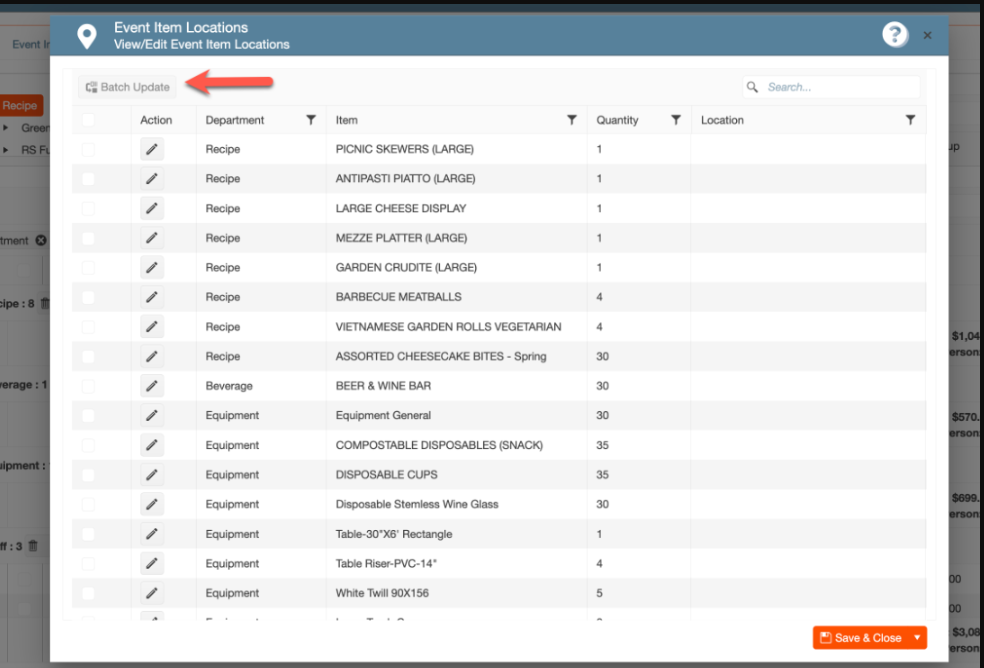
Task: Click the Location cell for MEZZE PLATTER (LARGE)
Action: tap(807, 238)
